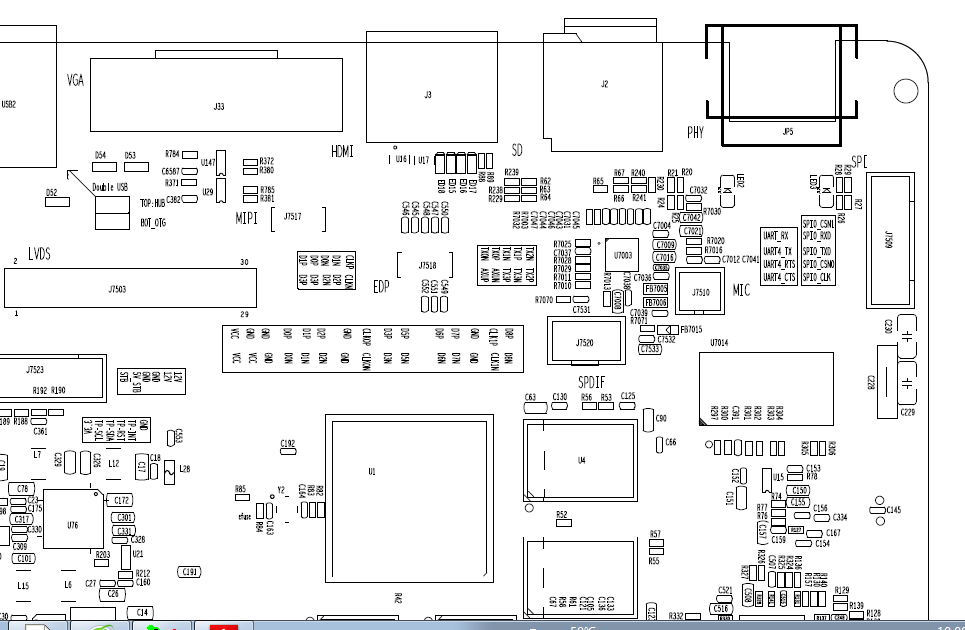
Task: Select the L28 inductor symbol
Action: pos(169,472)
